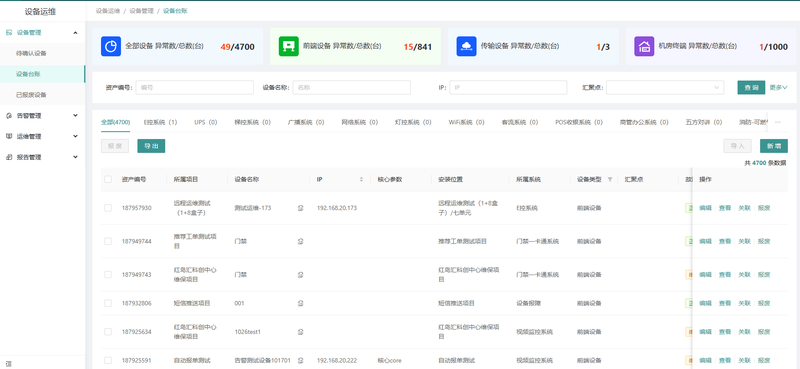
Task: Focus the IP filter input field
Action: point(508,87)
